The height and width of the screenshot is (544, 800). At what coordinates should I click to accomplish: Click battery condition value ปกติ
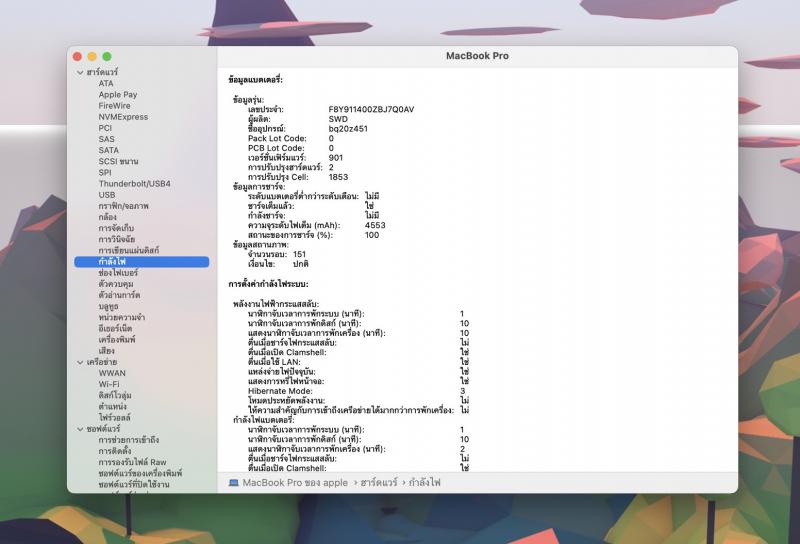pos(301,264)
